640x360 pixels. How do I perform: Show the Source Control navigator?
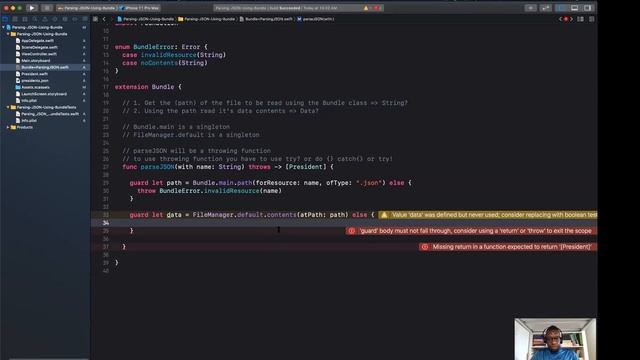(x=15, y=19)
